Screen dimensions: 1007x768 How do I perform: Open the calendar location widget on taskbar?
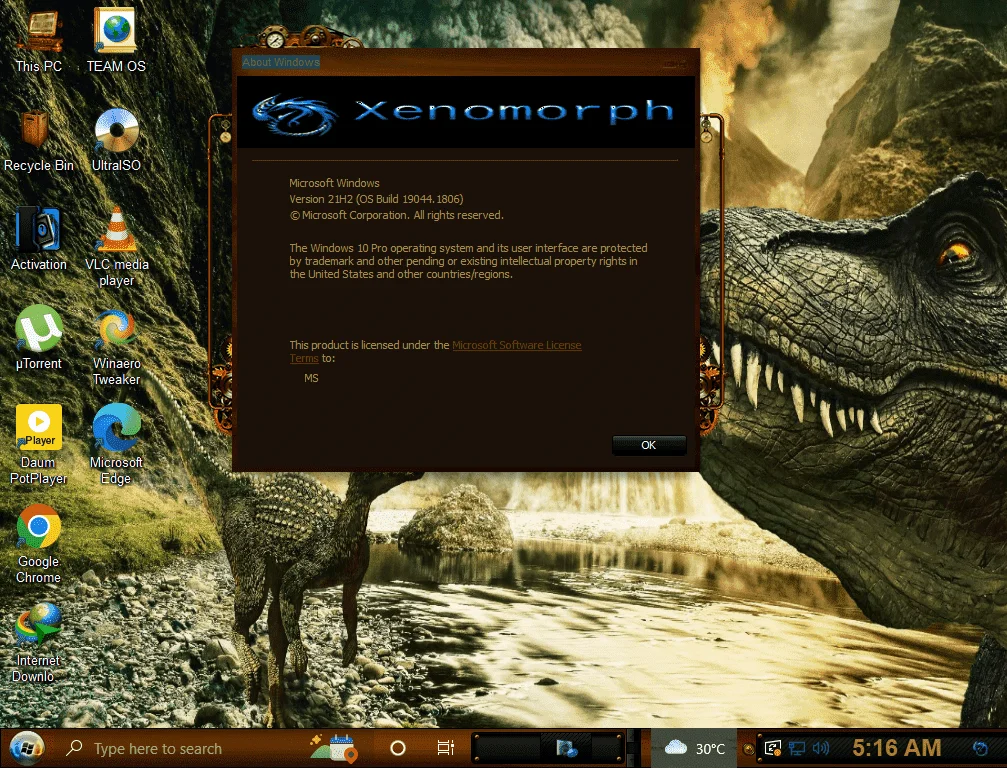coord(335,747)
